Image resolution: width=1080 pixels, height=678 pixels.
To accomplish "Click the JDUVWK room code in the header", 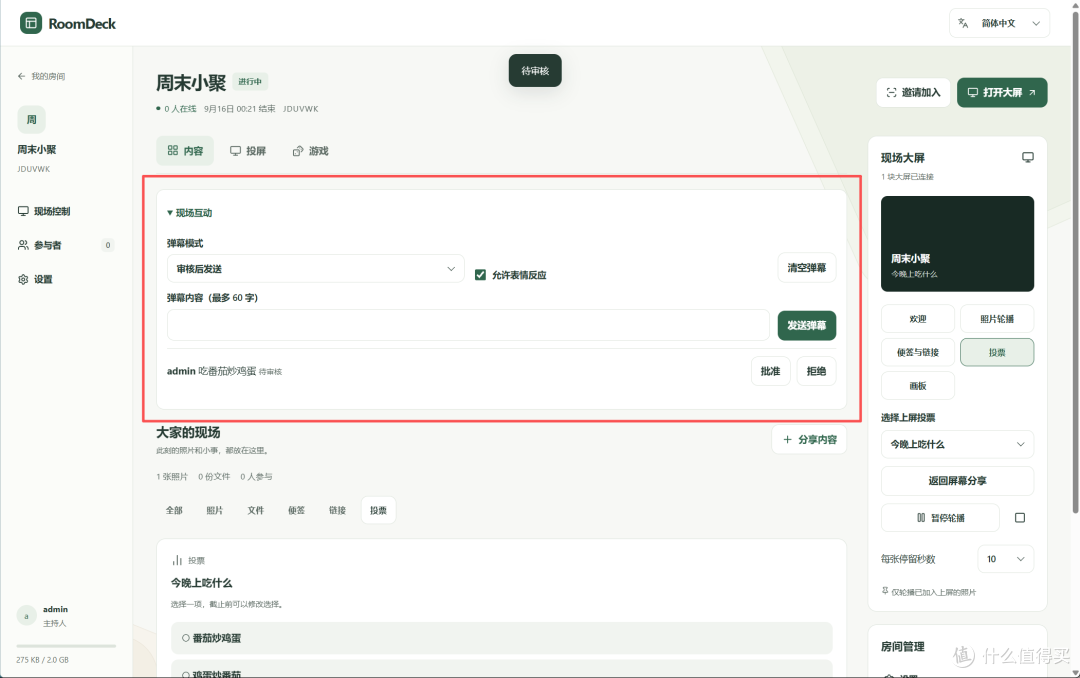I will pyautogui.click(x=300, y=109).
